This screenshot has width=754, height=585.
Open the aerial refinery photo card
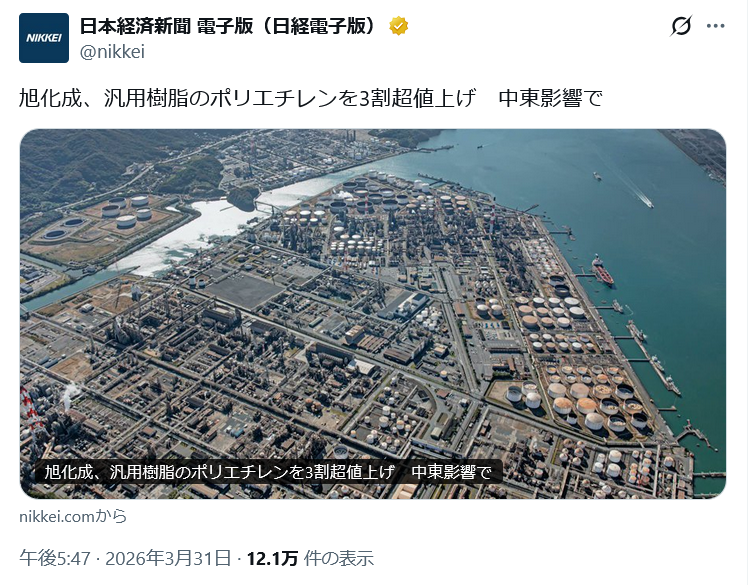click(x=373, y=314)
